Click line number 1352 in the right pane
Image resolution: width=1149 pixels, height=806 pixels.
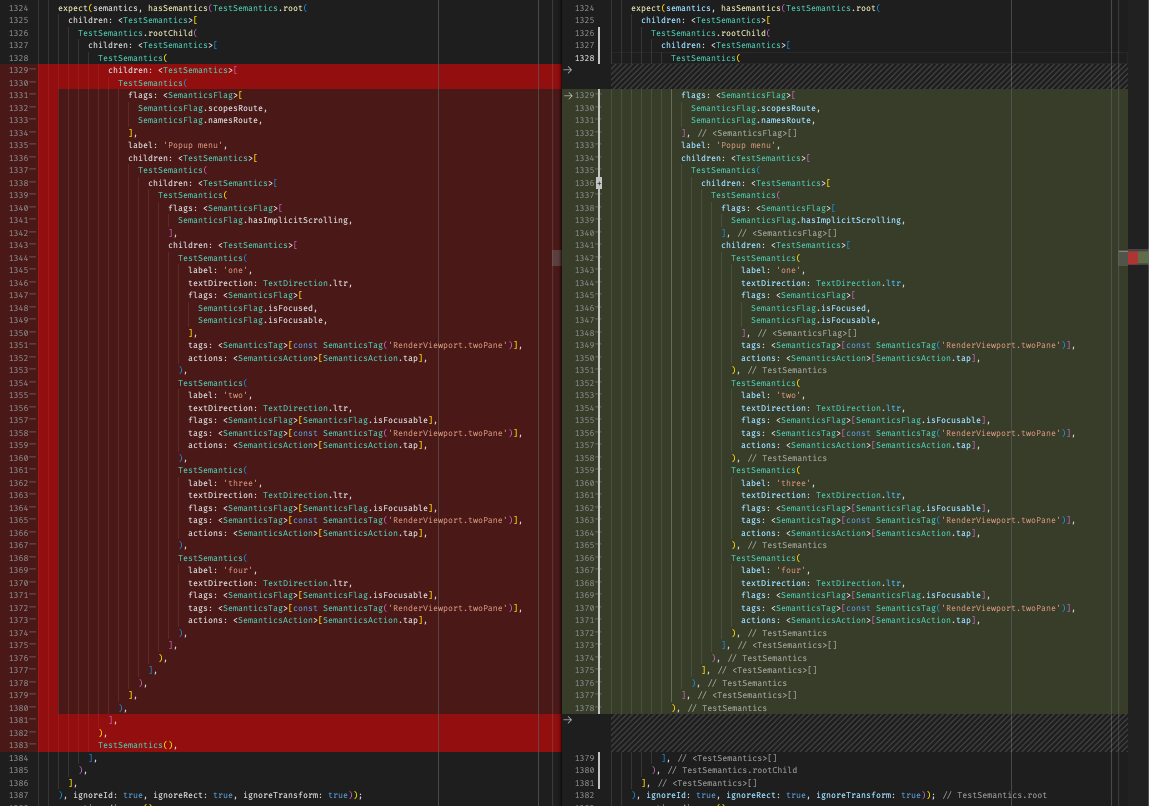(x=584, y=383)
